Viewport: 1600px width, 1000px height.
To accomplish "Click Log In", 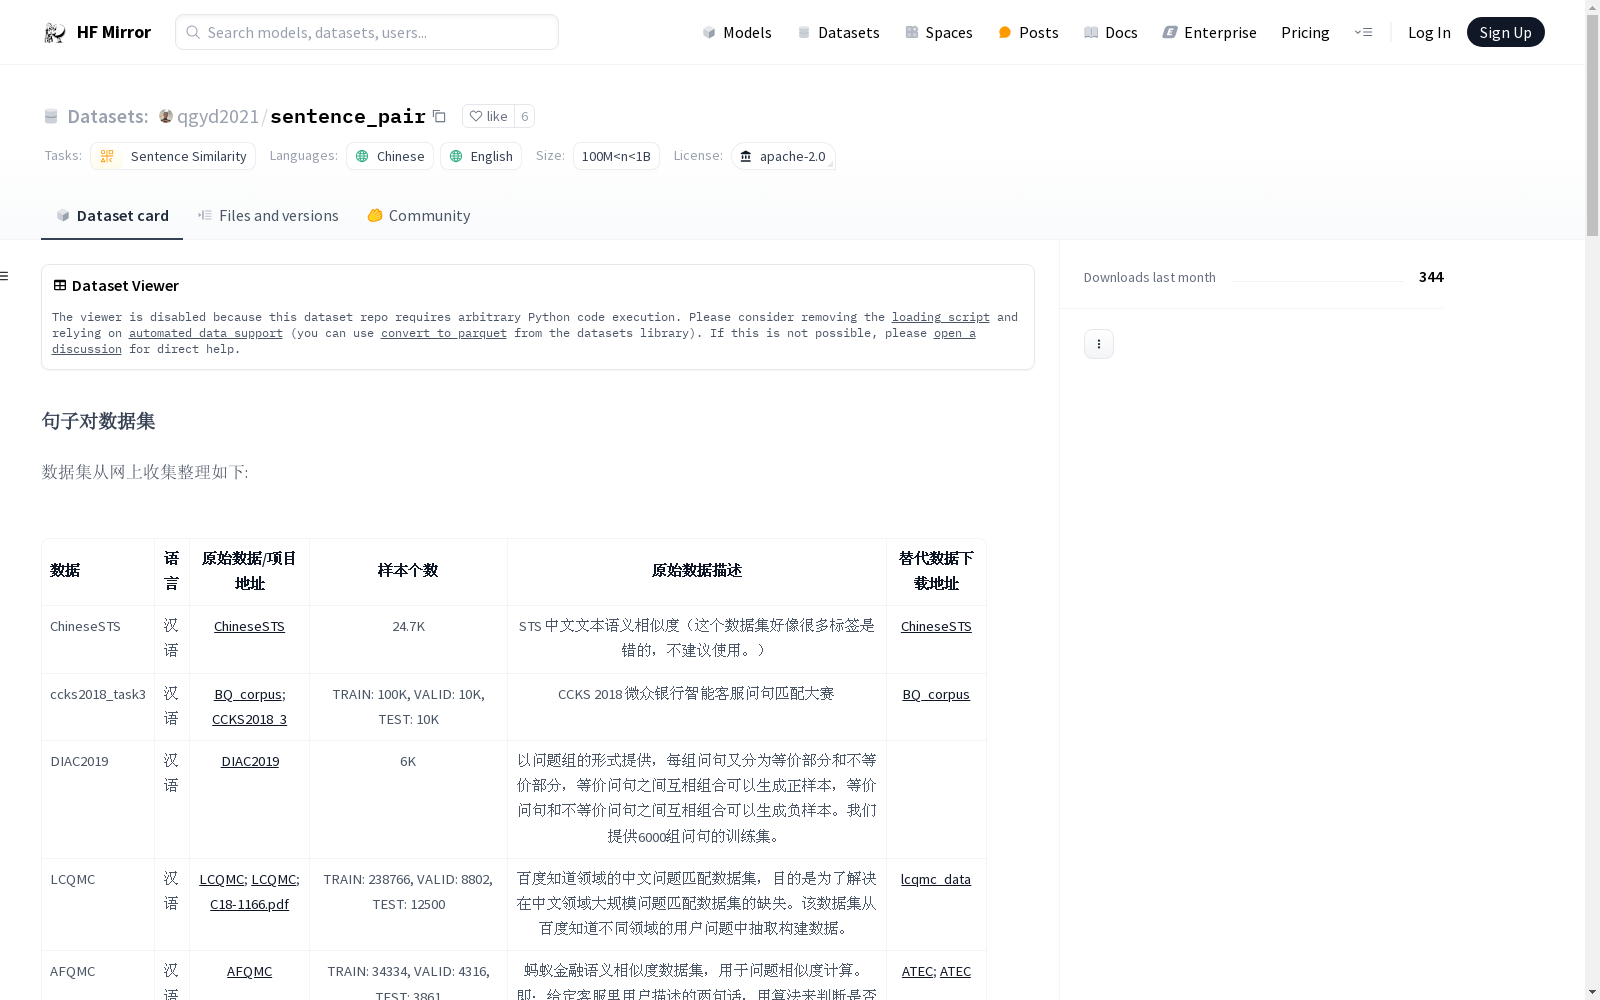I will click(x=1429, y=32).
